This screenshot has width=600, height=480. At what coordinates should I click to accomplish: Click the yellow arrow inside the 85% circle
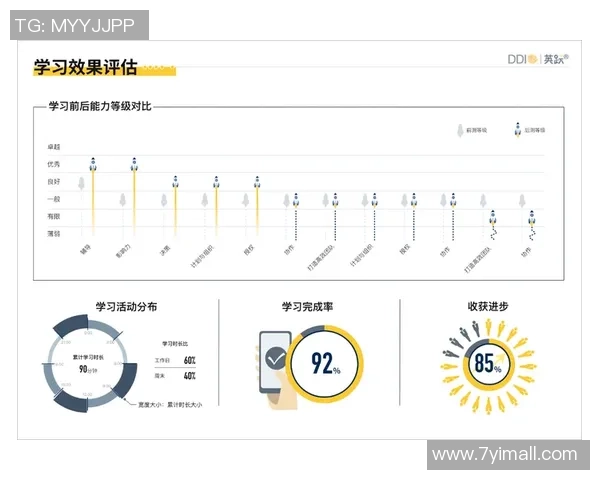click(499, 359)
